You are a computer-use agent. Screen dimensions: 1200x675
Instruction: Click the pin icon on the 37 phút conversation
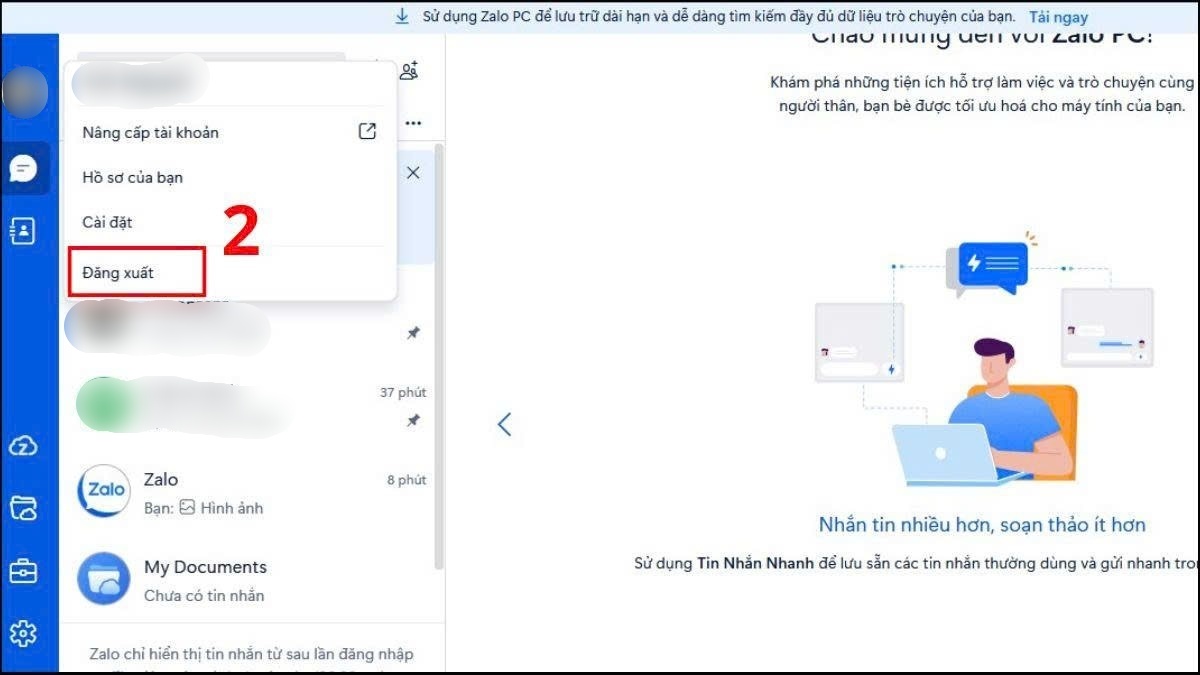(413, 421)
